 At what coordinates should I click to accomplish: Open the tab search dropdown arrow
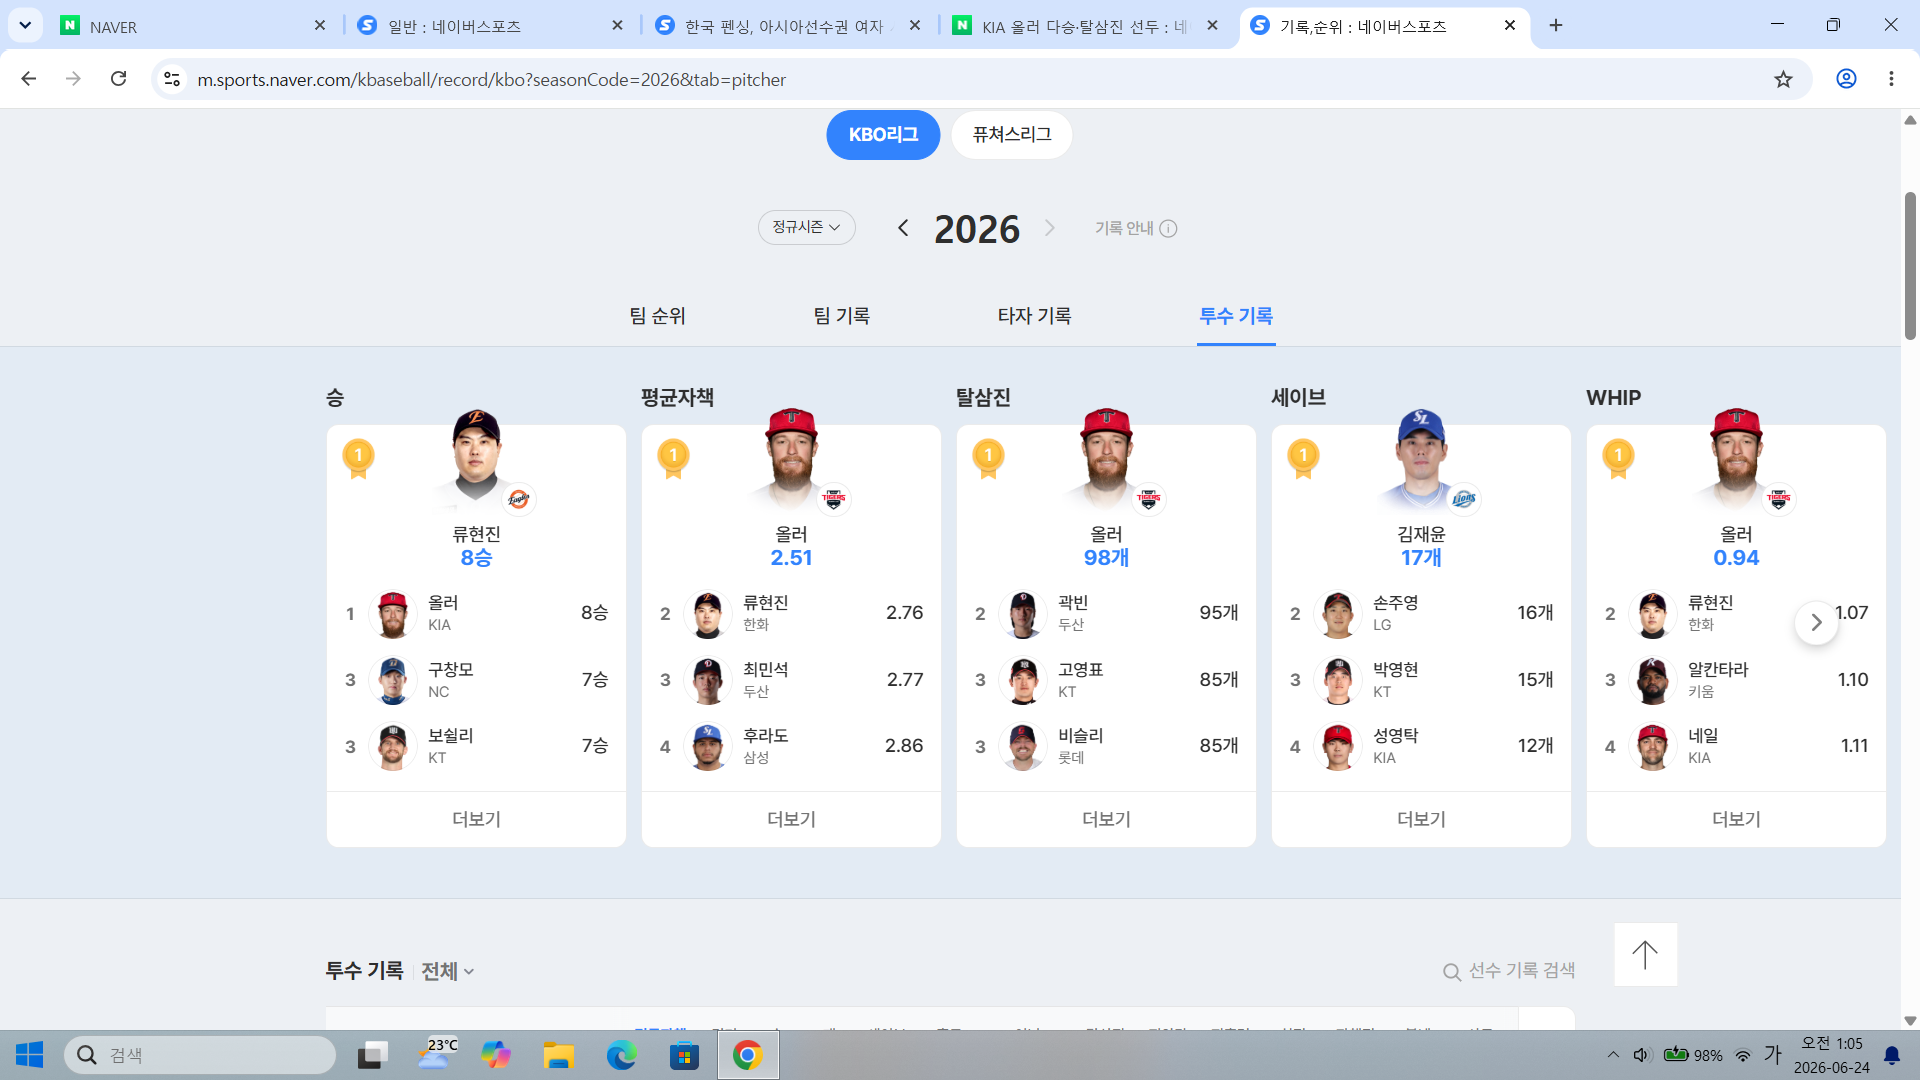point(25,26)
